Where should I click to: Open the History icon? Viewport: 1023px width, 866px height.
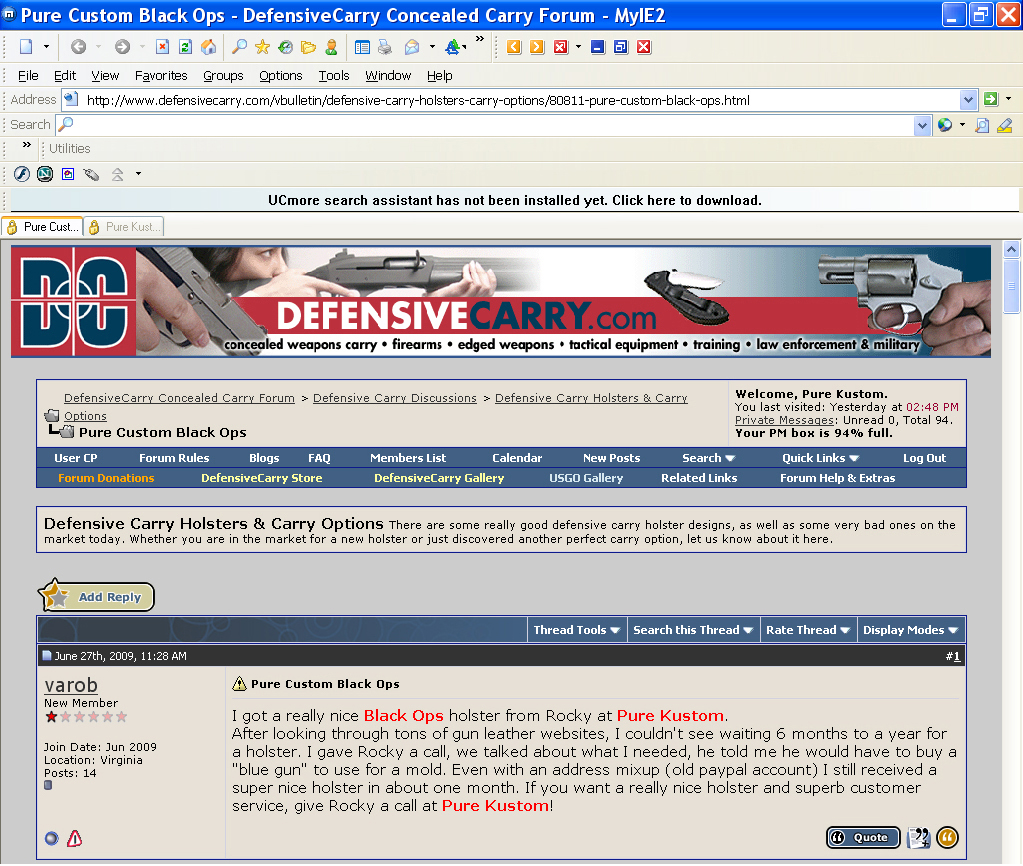[285, 47]
